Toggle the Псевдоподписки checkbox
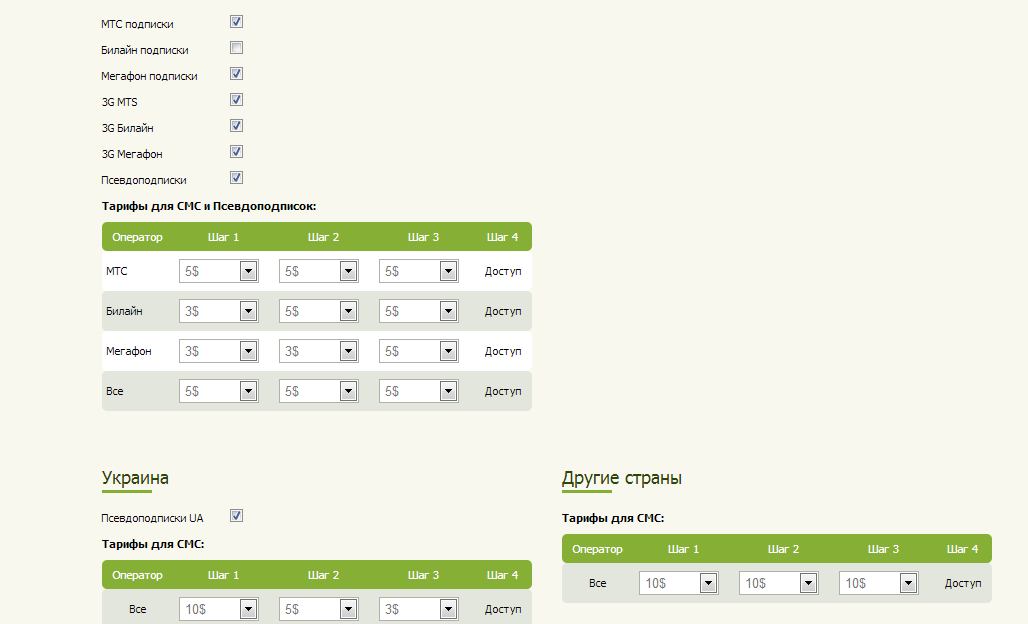Screen dimensions: 1028x624 pyautogui.click(x=237, y=178)
